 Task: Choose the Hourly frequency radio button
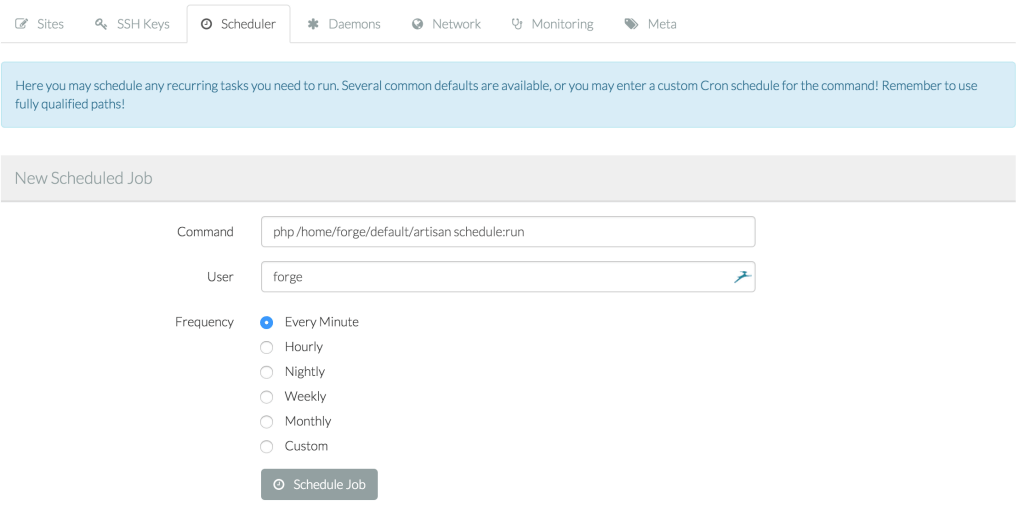click(266, 347)
